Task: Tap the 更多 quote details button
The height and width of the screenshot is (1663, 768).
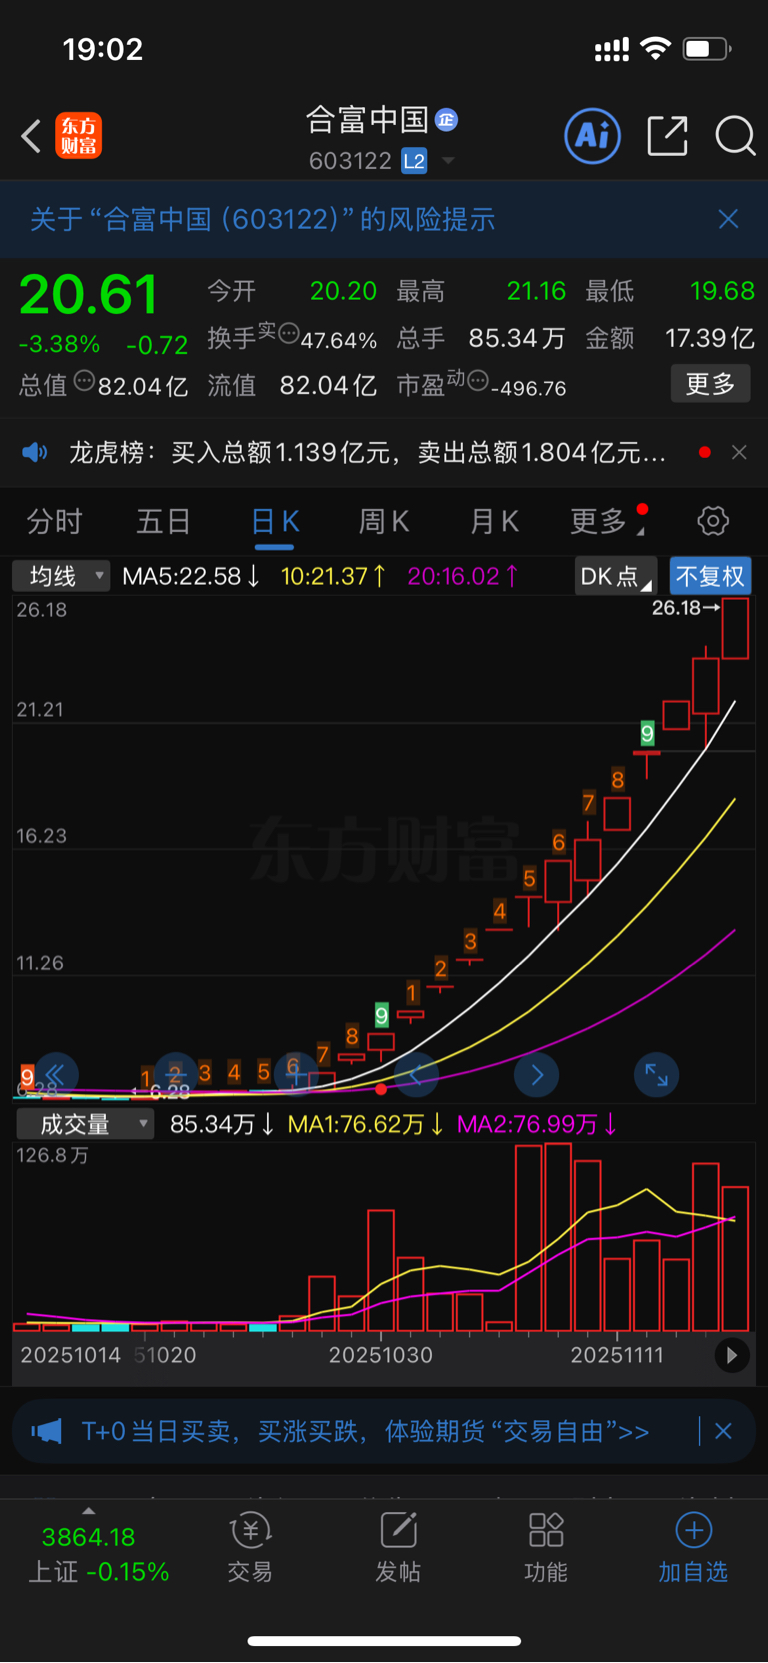Action: pyautogui.click(x=710, y=384)
